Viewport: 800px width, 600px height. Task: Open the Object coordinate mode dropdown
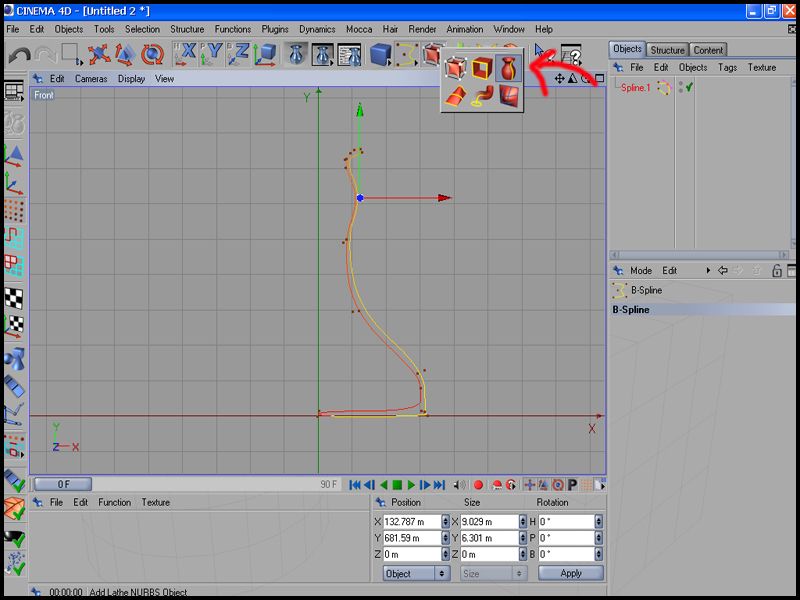(x=416, y=573)
